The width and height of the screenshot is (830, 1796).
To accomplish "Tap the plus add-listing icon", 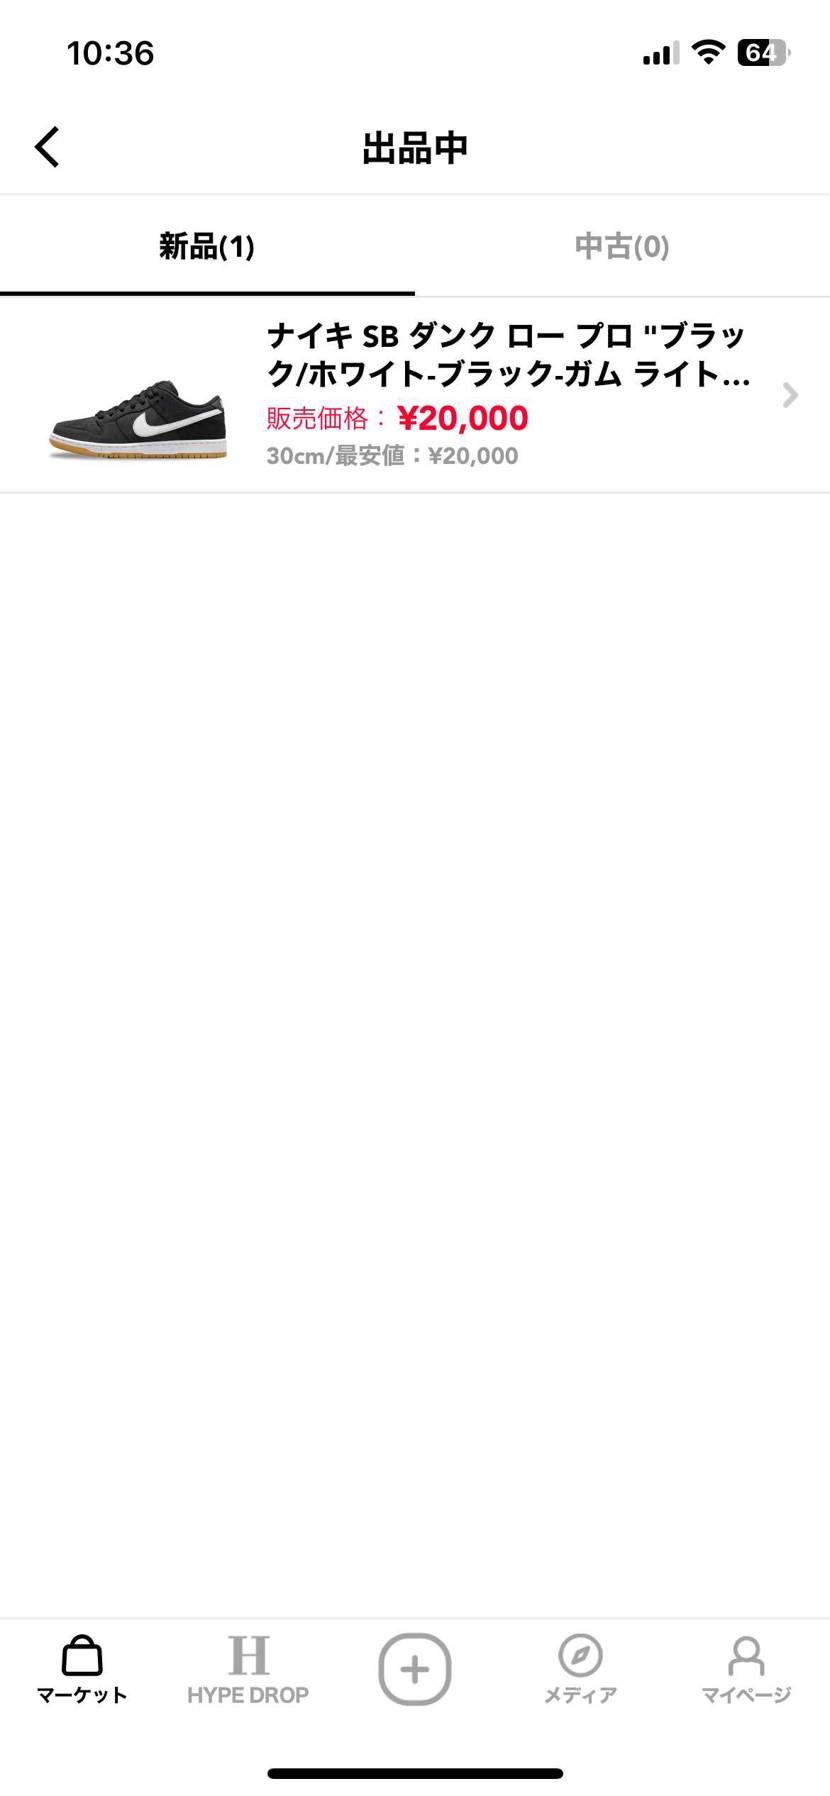I will (415, 1669).
